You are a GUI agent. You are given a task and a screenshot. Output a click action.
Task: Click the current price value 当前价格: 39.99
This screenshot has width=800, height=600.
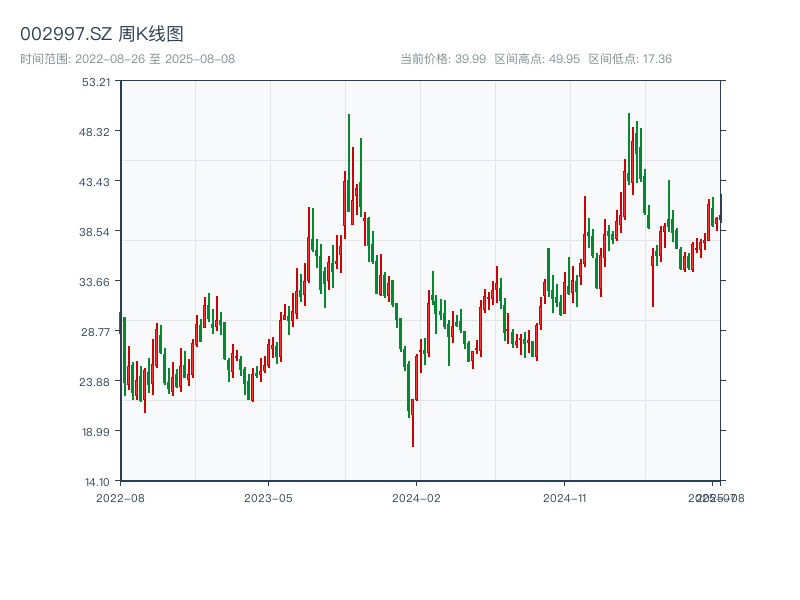click(x=443, y=59)
